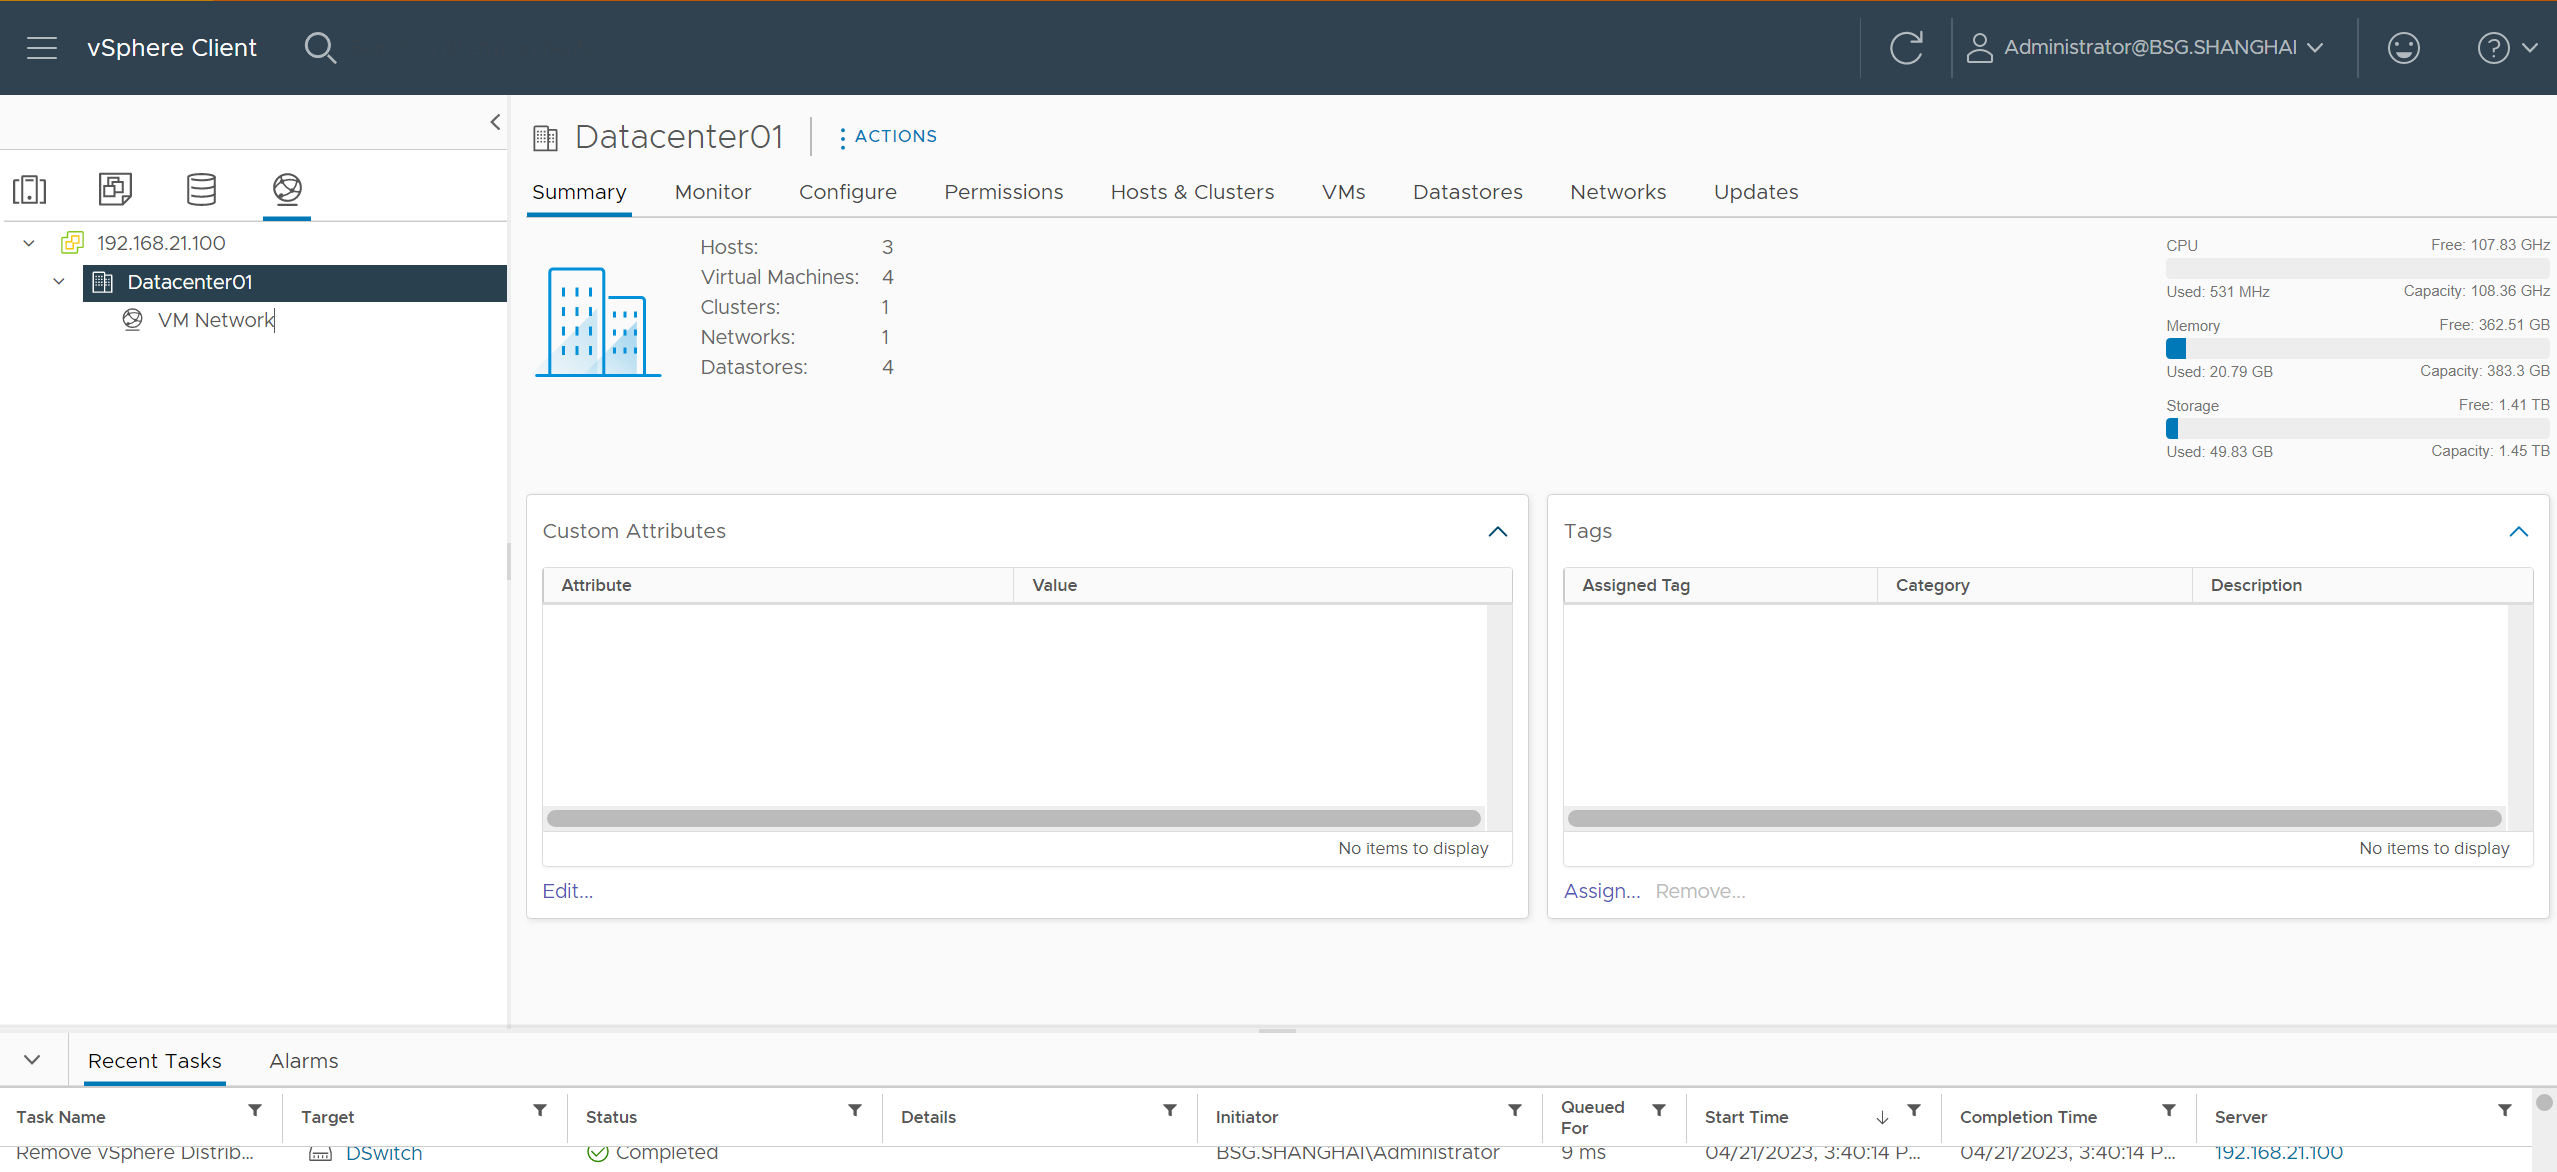Screen dimensions: 2557x1172
Task: Open 192.168.21.100 server link in tasks
Action: (2279, 1153)
